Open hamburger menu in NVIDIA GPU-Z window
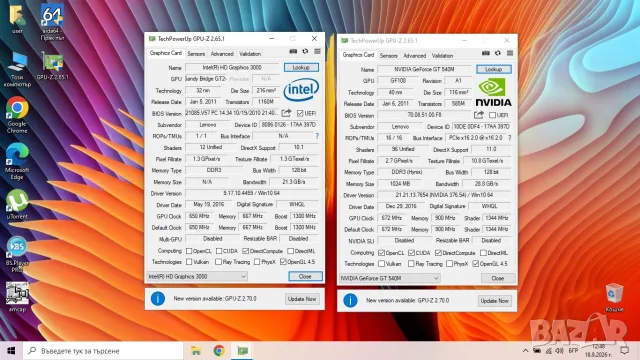 point(510,53)
